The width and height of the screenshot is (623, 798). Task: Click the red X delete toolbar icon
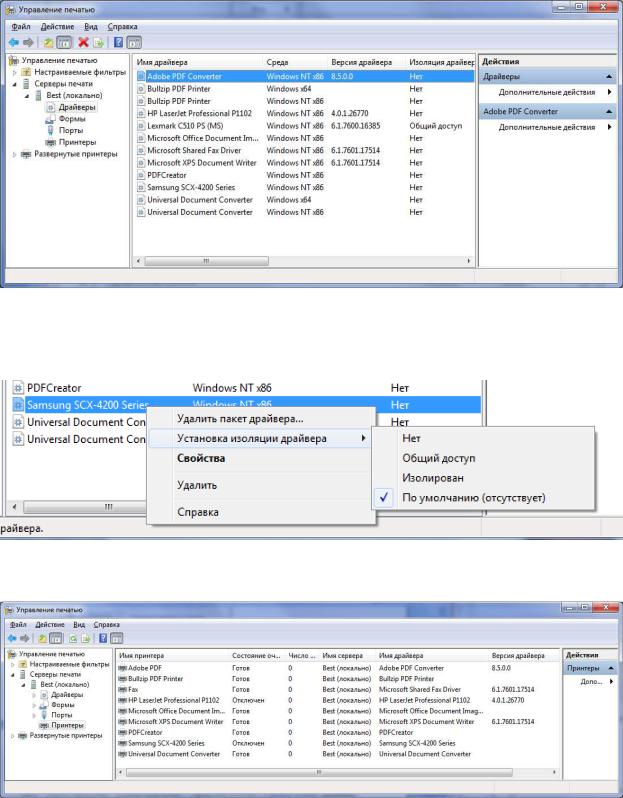click(83, 42)
